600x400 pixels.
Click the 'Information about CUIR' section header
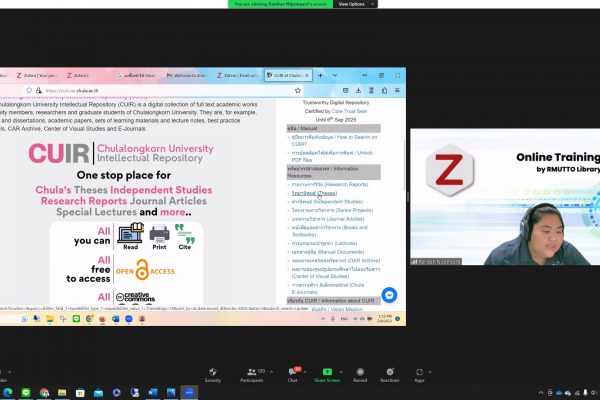click(334, 301)
